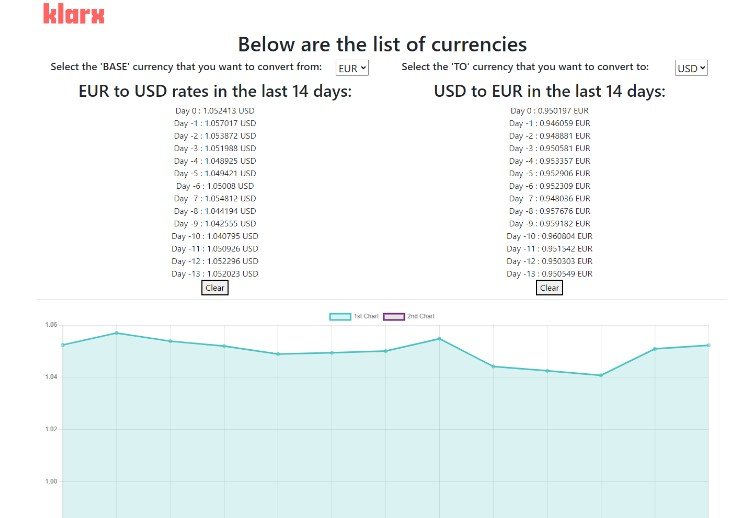Click the highest peak point on the chart
Image resolution: width=744 pixels, height=518 pixels.
pos(116,333)
